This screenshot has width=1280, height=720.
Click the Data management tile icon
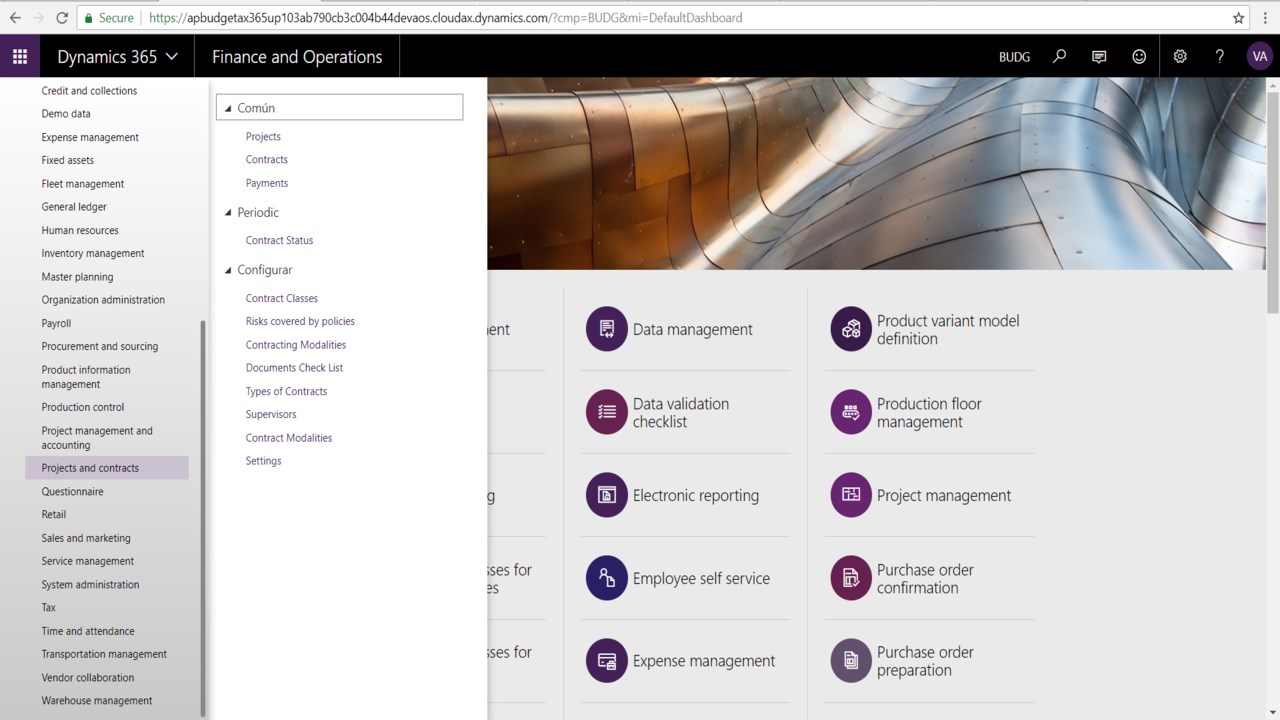click(607, 329)
